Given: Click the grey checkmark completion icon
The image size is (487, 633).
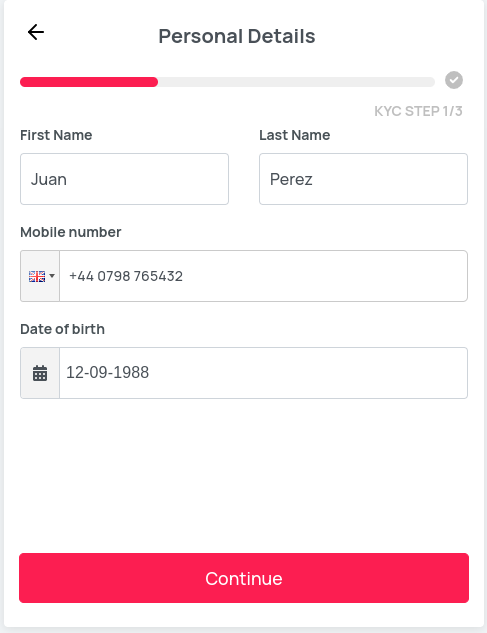Looking at the screenshot, I should 454,80.
